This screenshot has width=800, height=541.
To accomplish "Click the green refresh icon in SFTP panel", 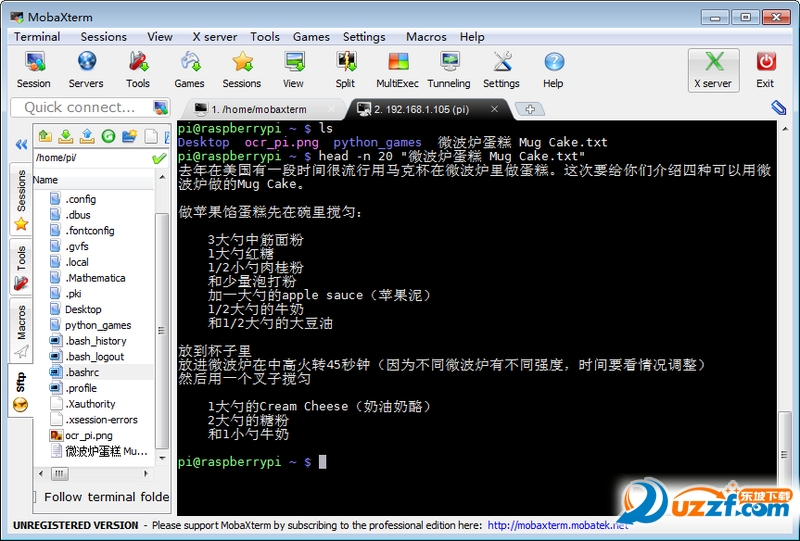I will [108, 136].
